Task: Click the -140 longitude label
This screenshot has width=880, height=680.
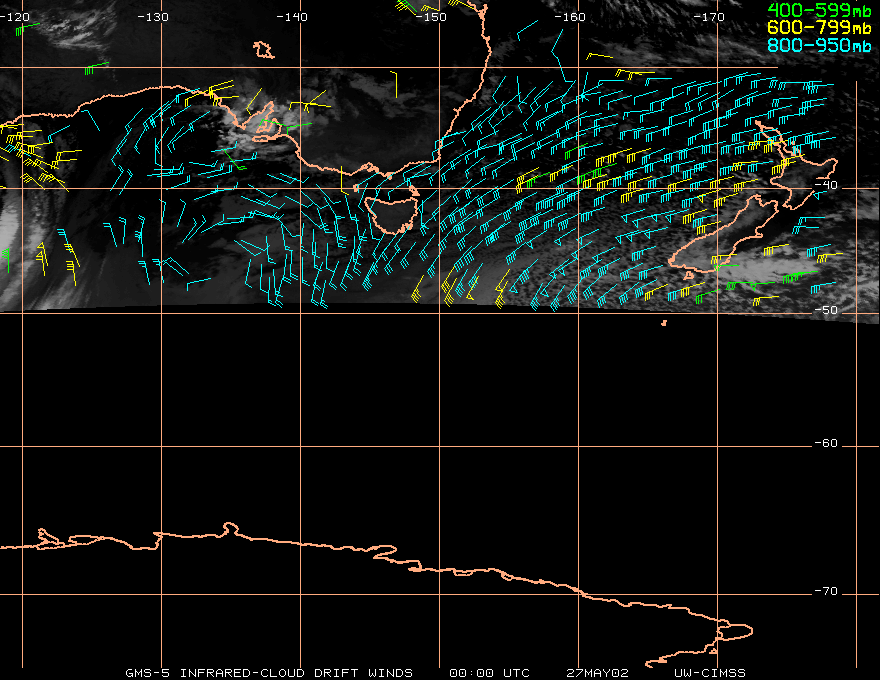Action: tap(292, 17)
